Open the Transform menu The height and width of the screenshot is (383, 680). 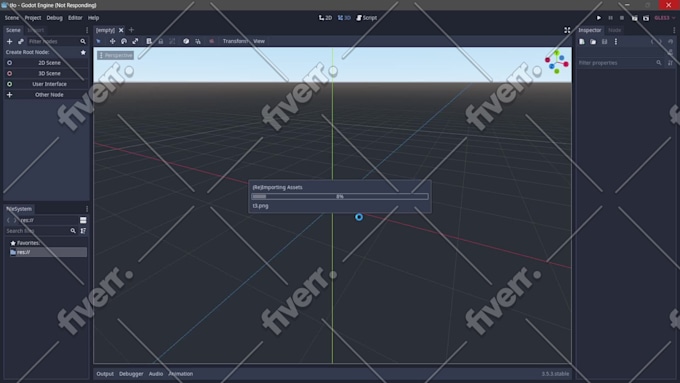coord(235,41)
